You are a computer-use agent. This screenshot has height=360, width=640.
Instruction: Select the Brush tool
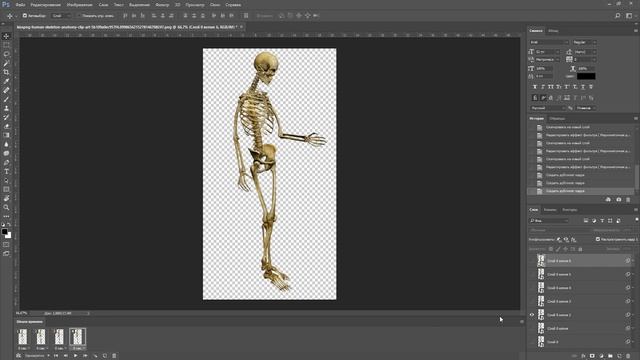coord(6,99)
